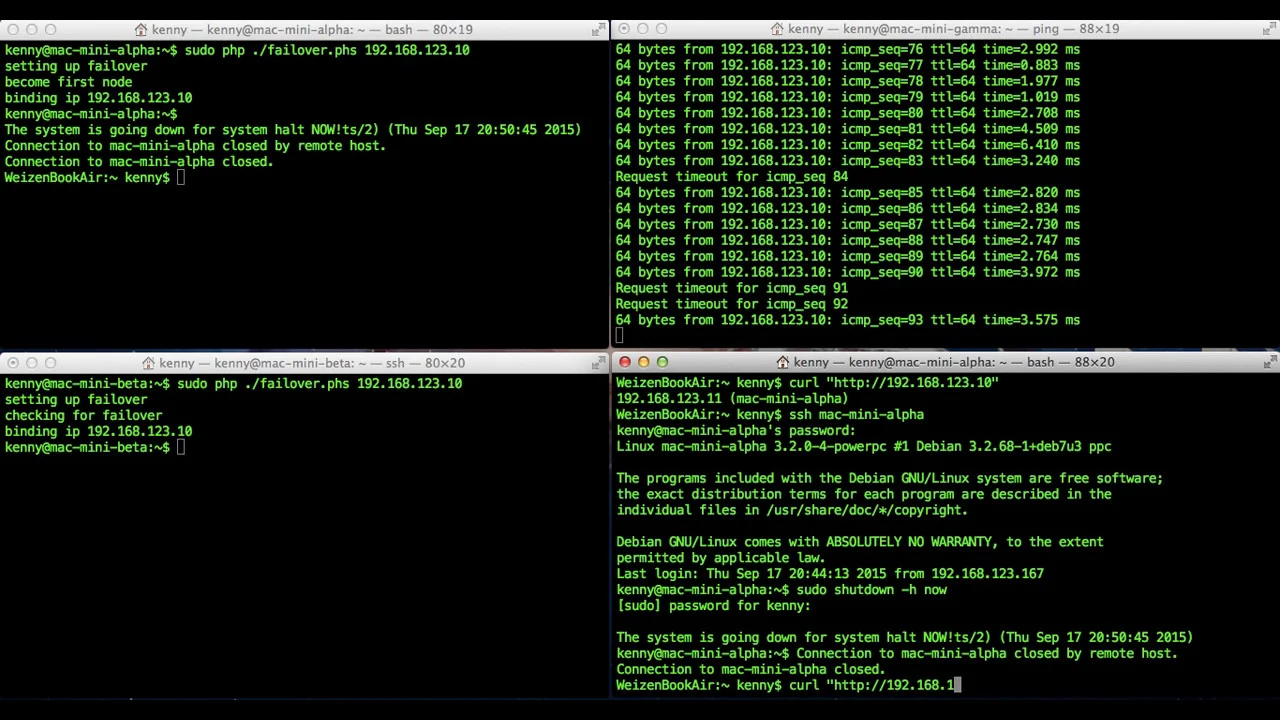Viewport: 1280px width, 720px height.
Task: Click the 'become first node' output line
Action: coord(68,82)
